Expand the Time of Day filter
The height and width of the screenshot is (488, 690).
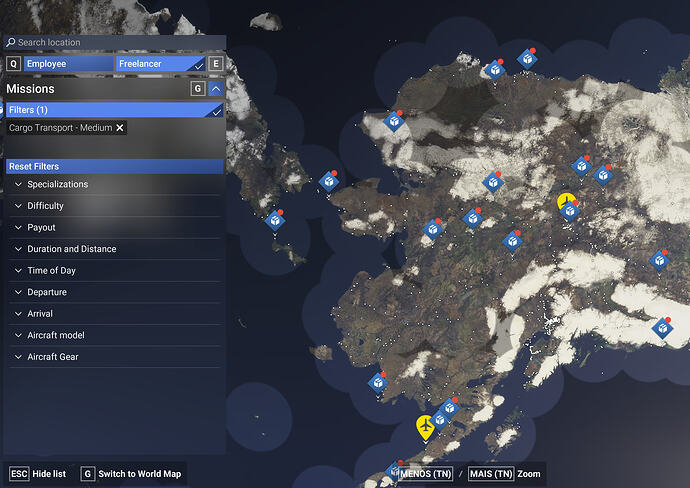tap(115, 271)
